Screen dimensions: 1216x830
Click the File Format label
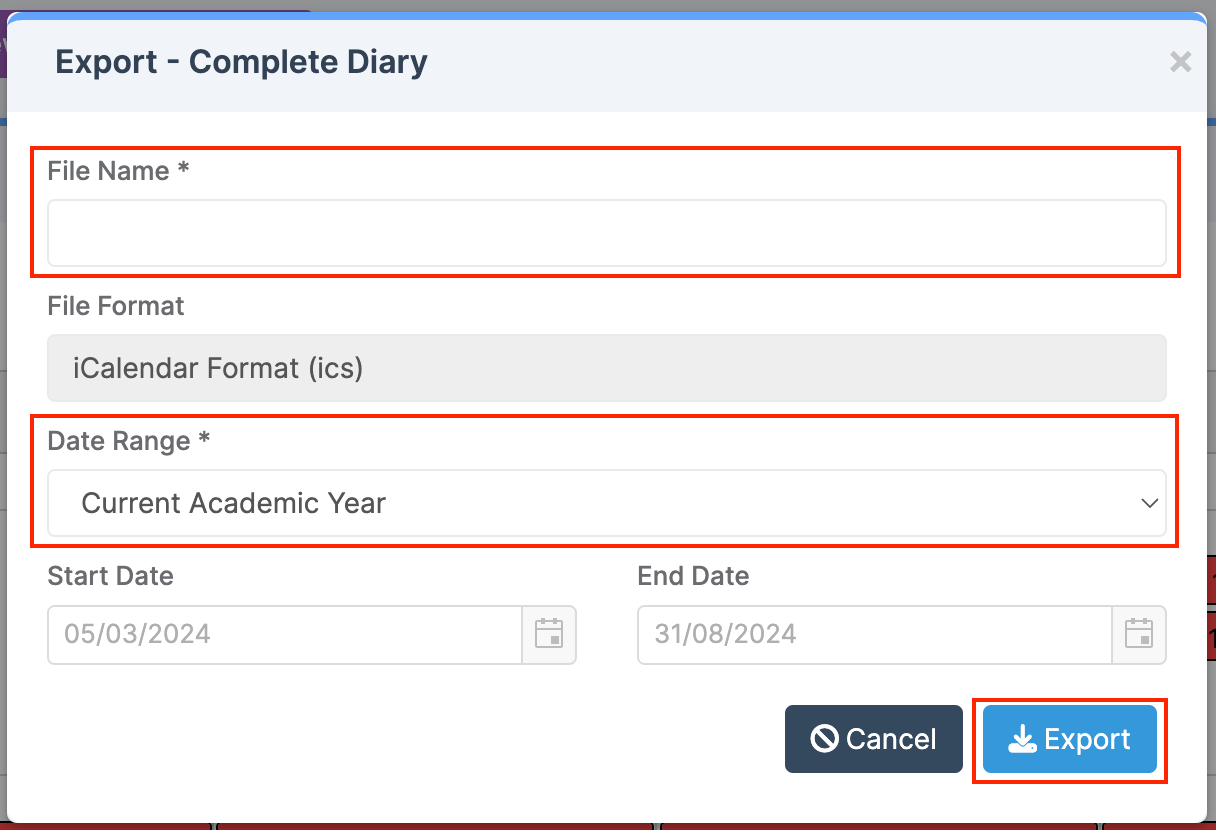tap(115, 306)
